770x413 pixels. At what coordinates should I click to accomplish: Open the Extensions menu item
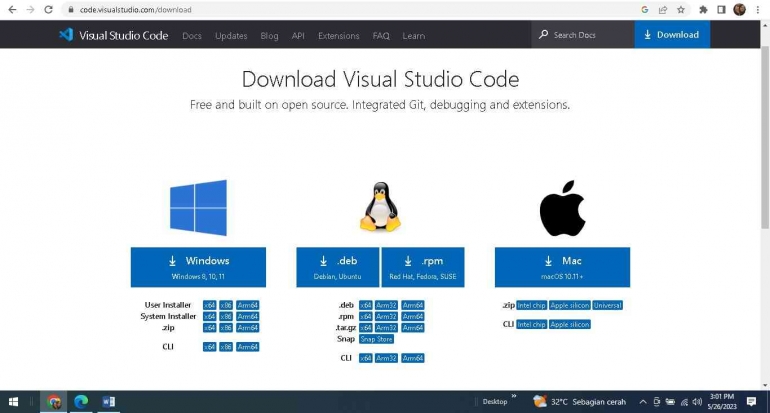point(338,36)
